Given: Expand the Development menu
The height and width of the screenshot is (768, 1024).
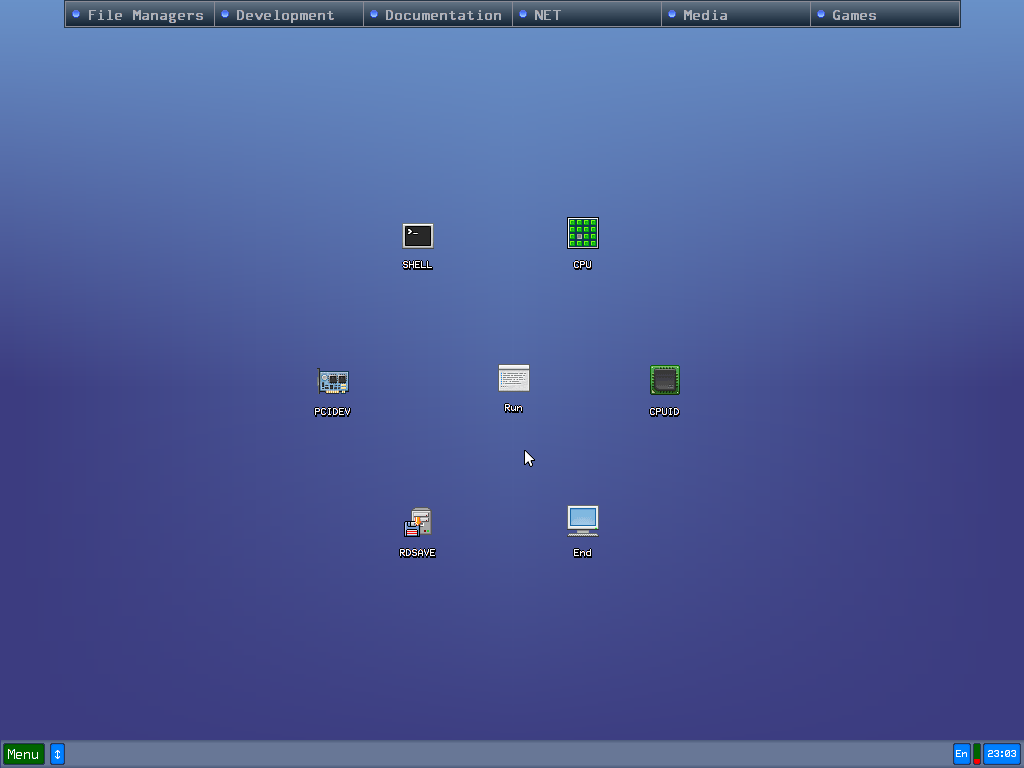Looking at the screenshot, I should pyautogui.click(x=285, y=15).
